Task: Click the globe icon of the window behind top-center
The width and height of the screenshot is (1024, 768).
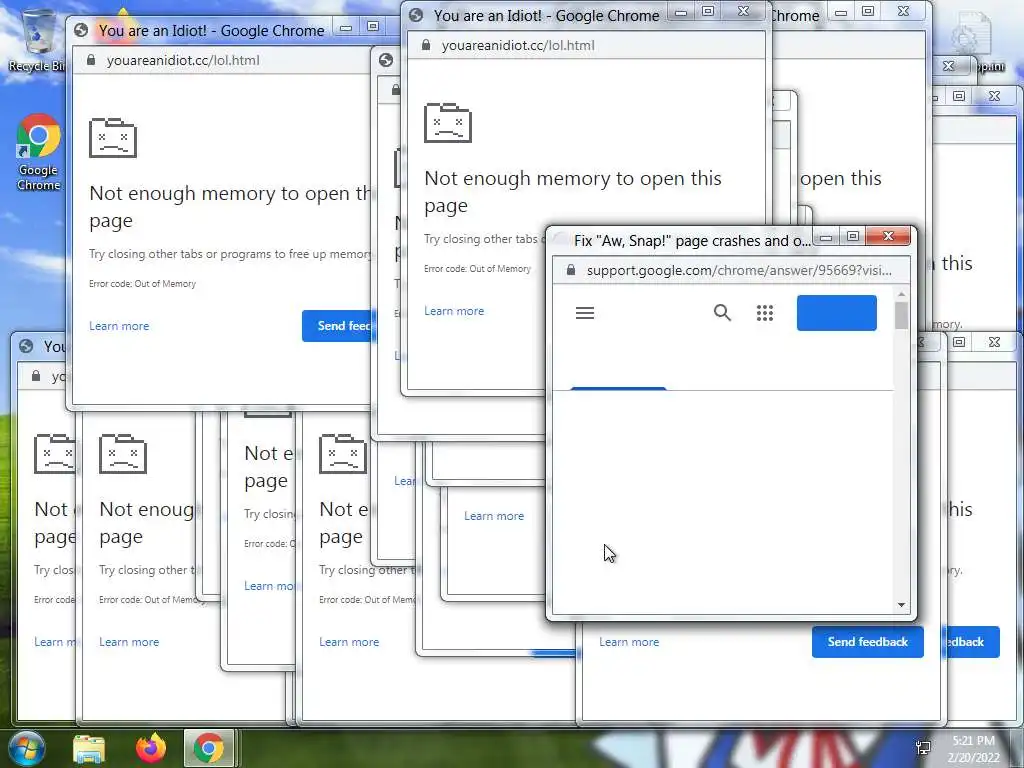Action: (386, 60)
